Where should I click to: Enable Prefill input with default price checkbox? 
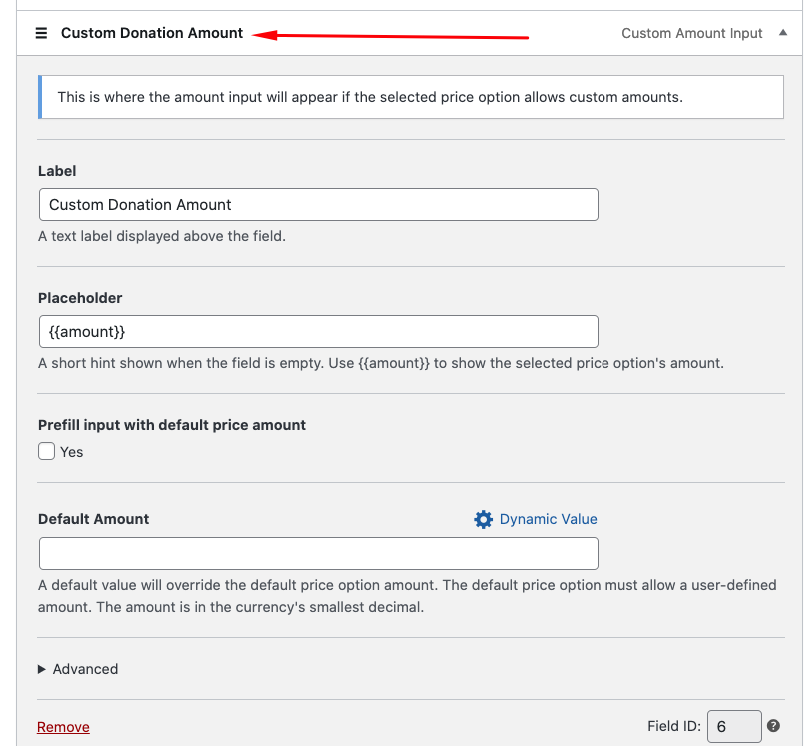pyautogui.click(x=47, y=451)
